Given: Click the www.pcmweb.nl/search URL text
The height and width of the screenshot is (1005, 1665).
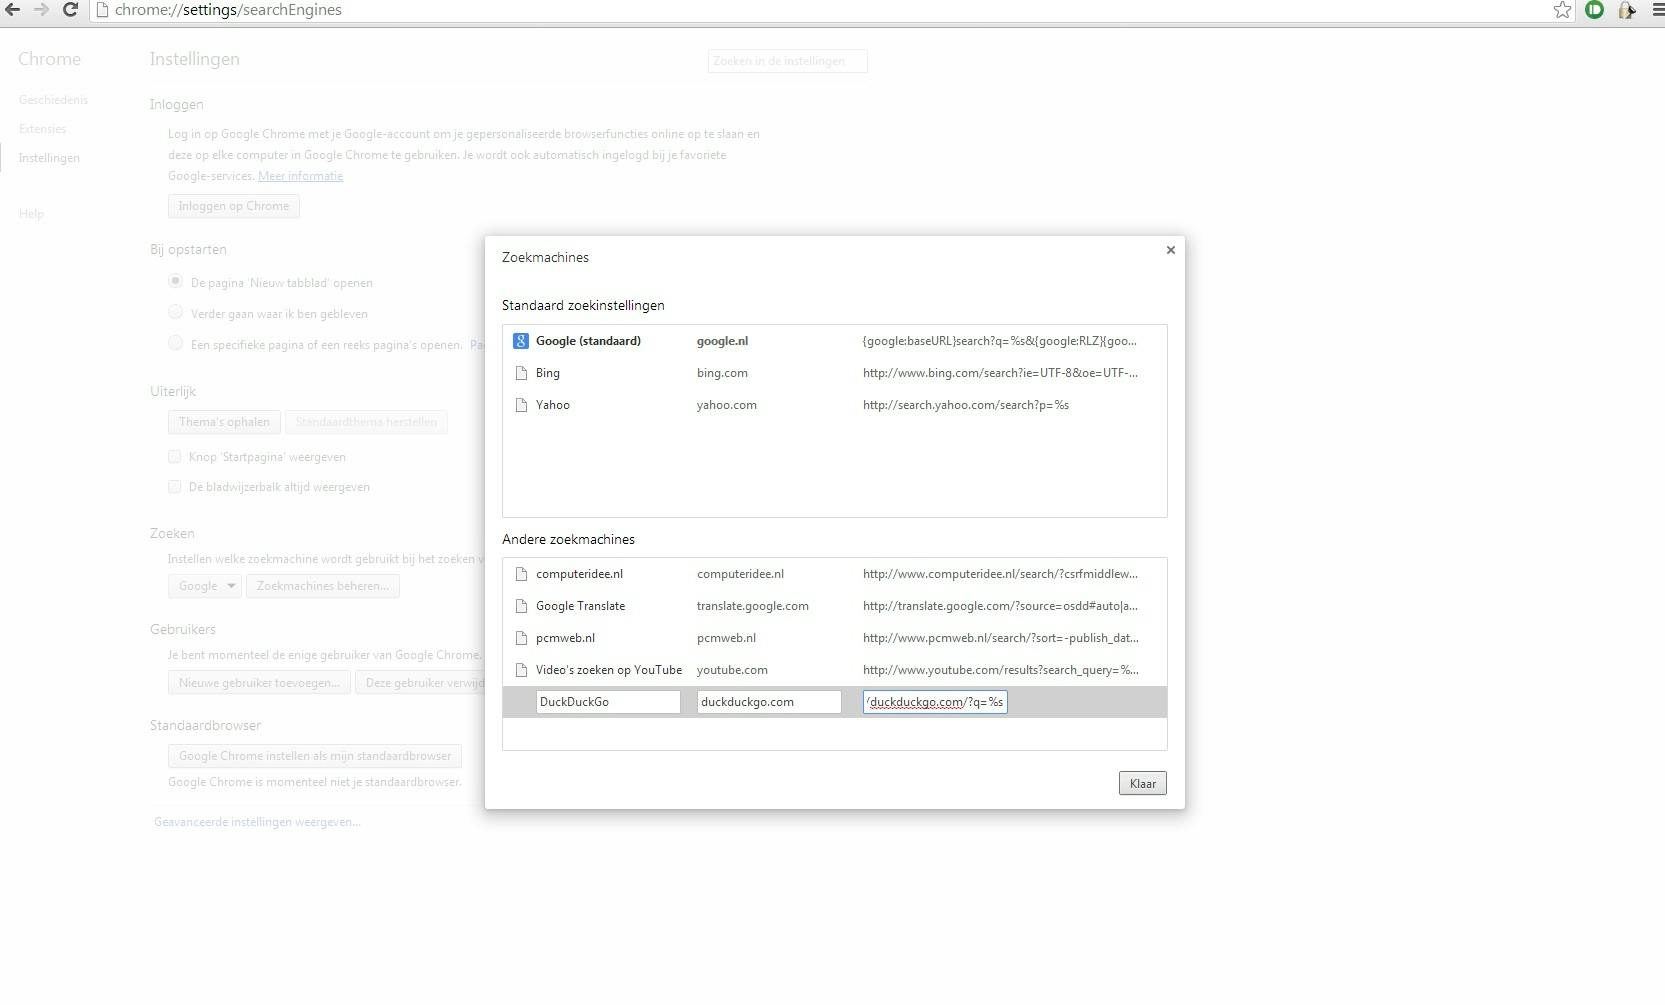Looking at the screenshot, I should point(1000,638).
